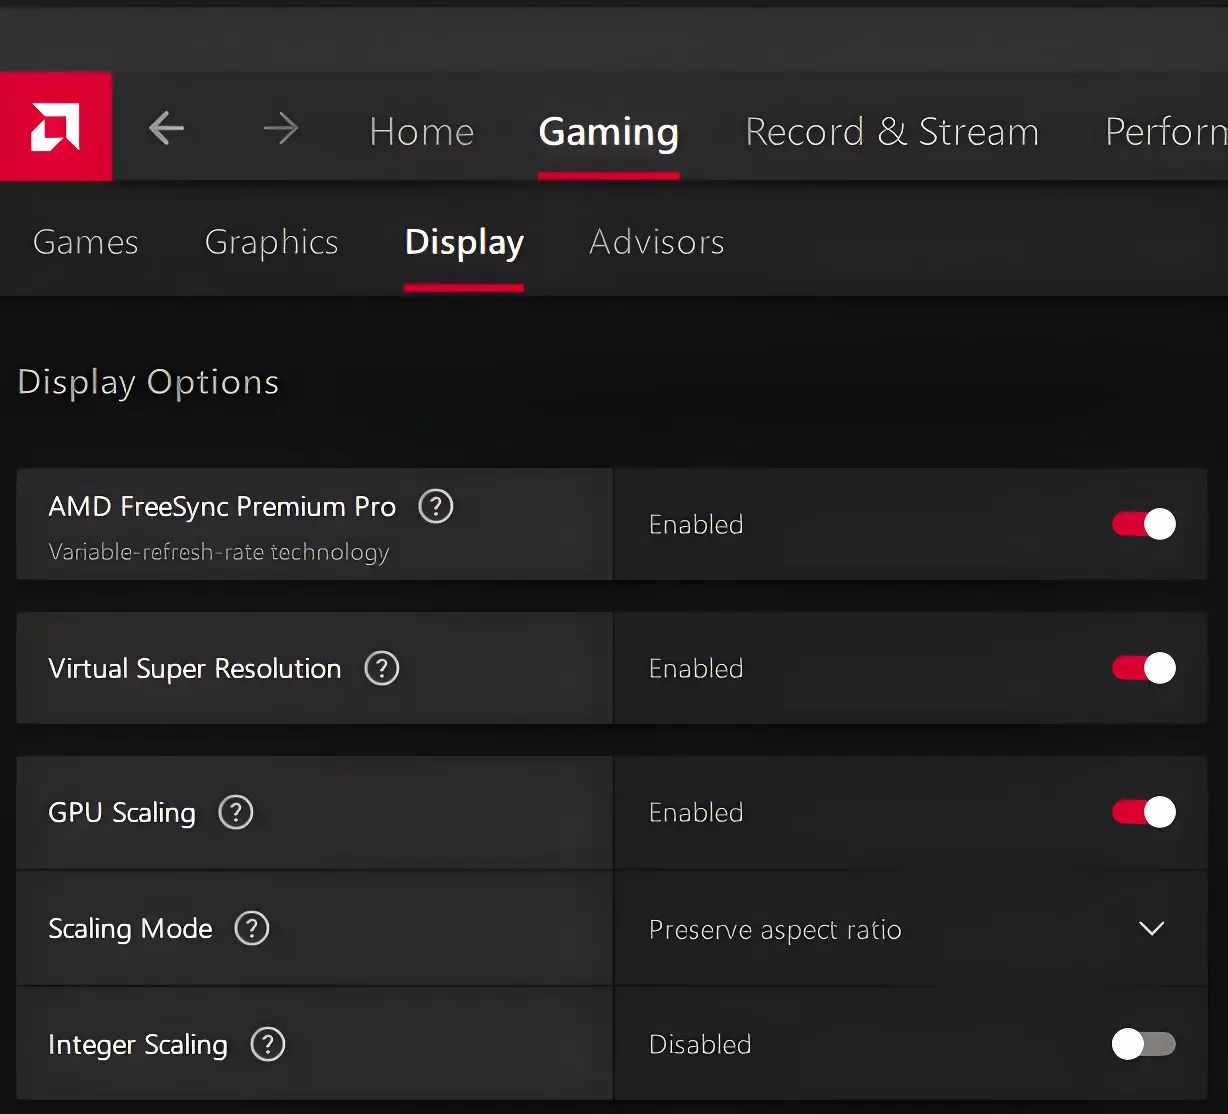1228x1114 pixels.
Task: Click the Scaling Mode help icon
Action: click(x=252, y=928)
